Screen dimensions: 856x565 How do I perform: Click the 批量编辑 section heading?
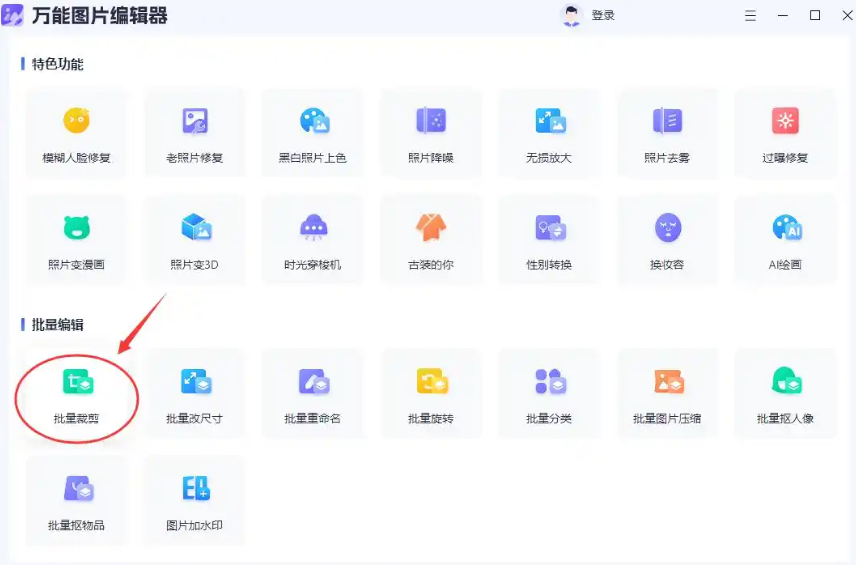click(57, 325)
